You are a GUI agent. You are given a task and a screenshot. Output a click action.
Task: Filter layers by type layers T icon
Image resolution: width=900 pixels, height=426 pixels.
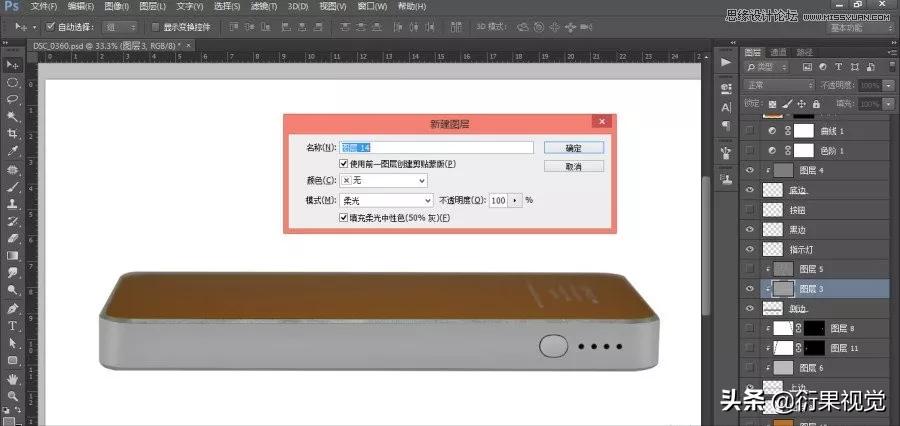click(838, 67)
